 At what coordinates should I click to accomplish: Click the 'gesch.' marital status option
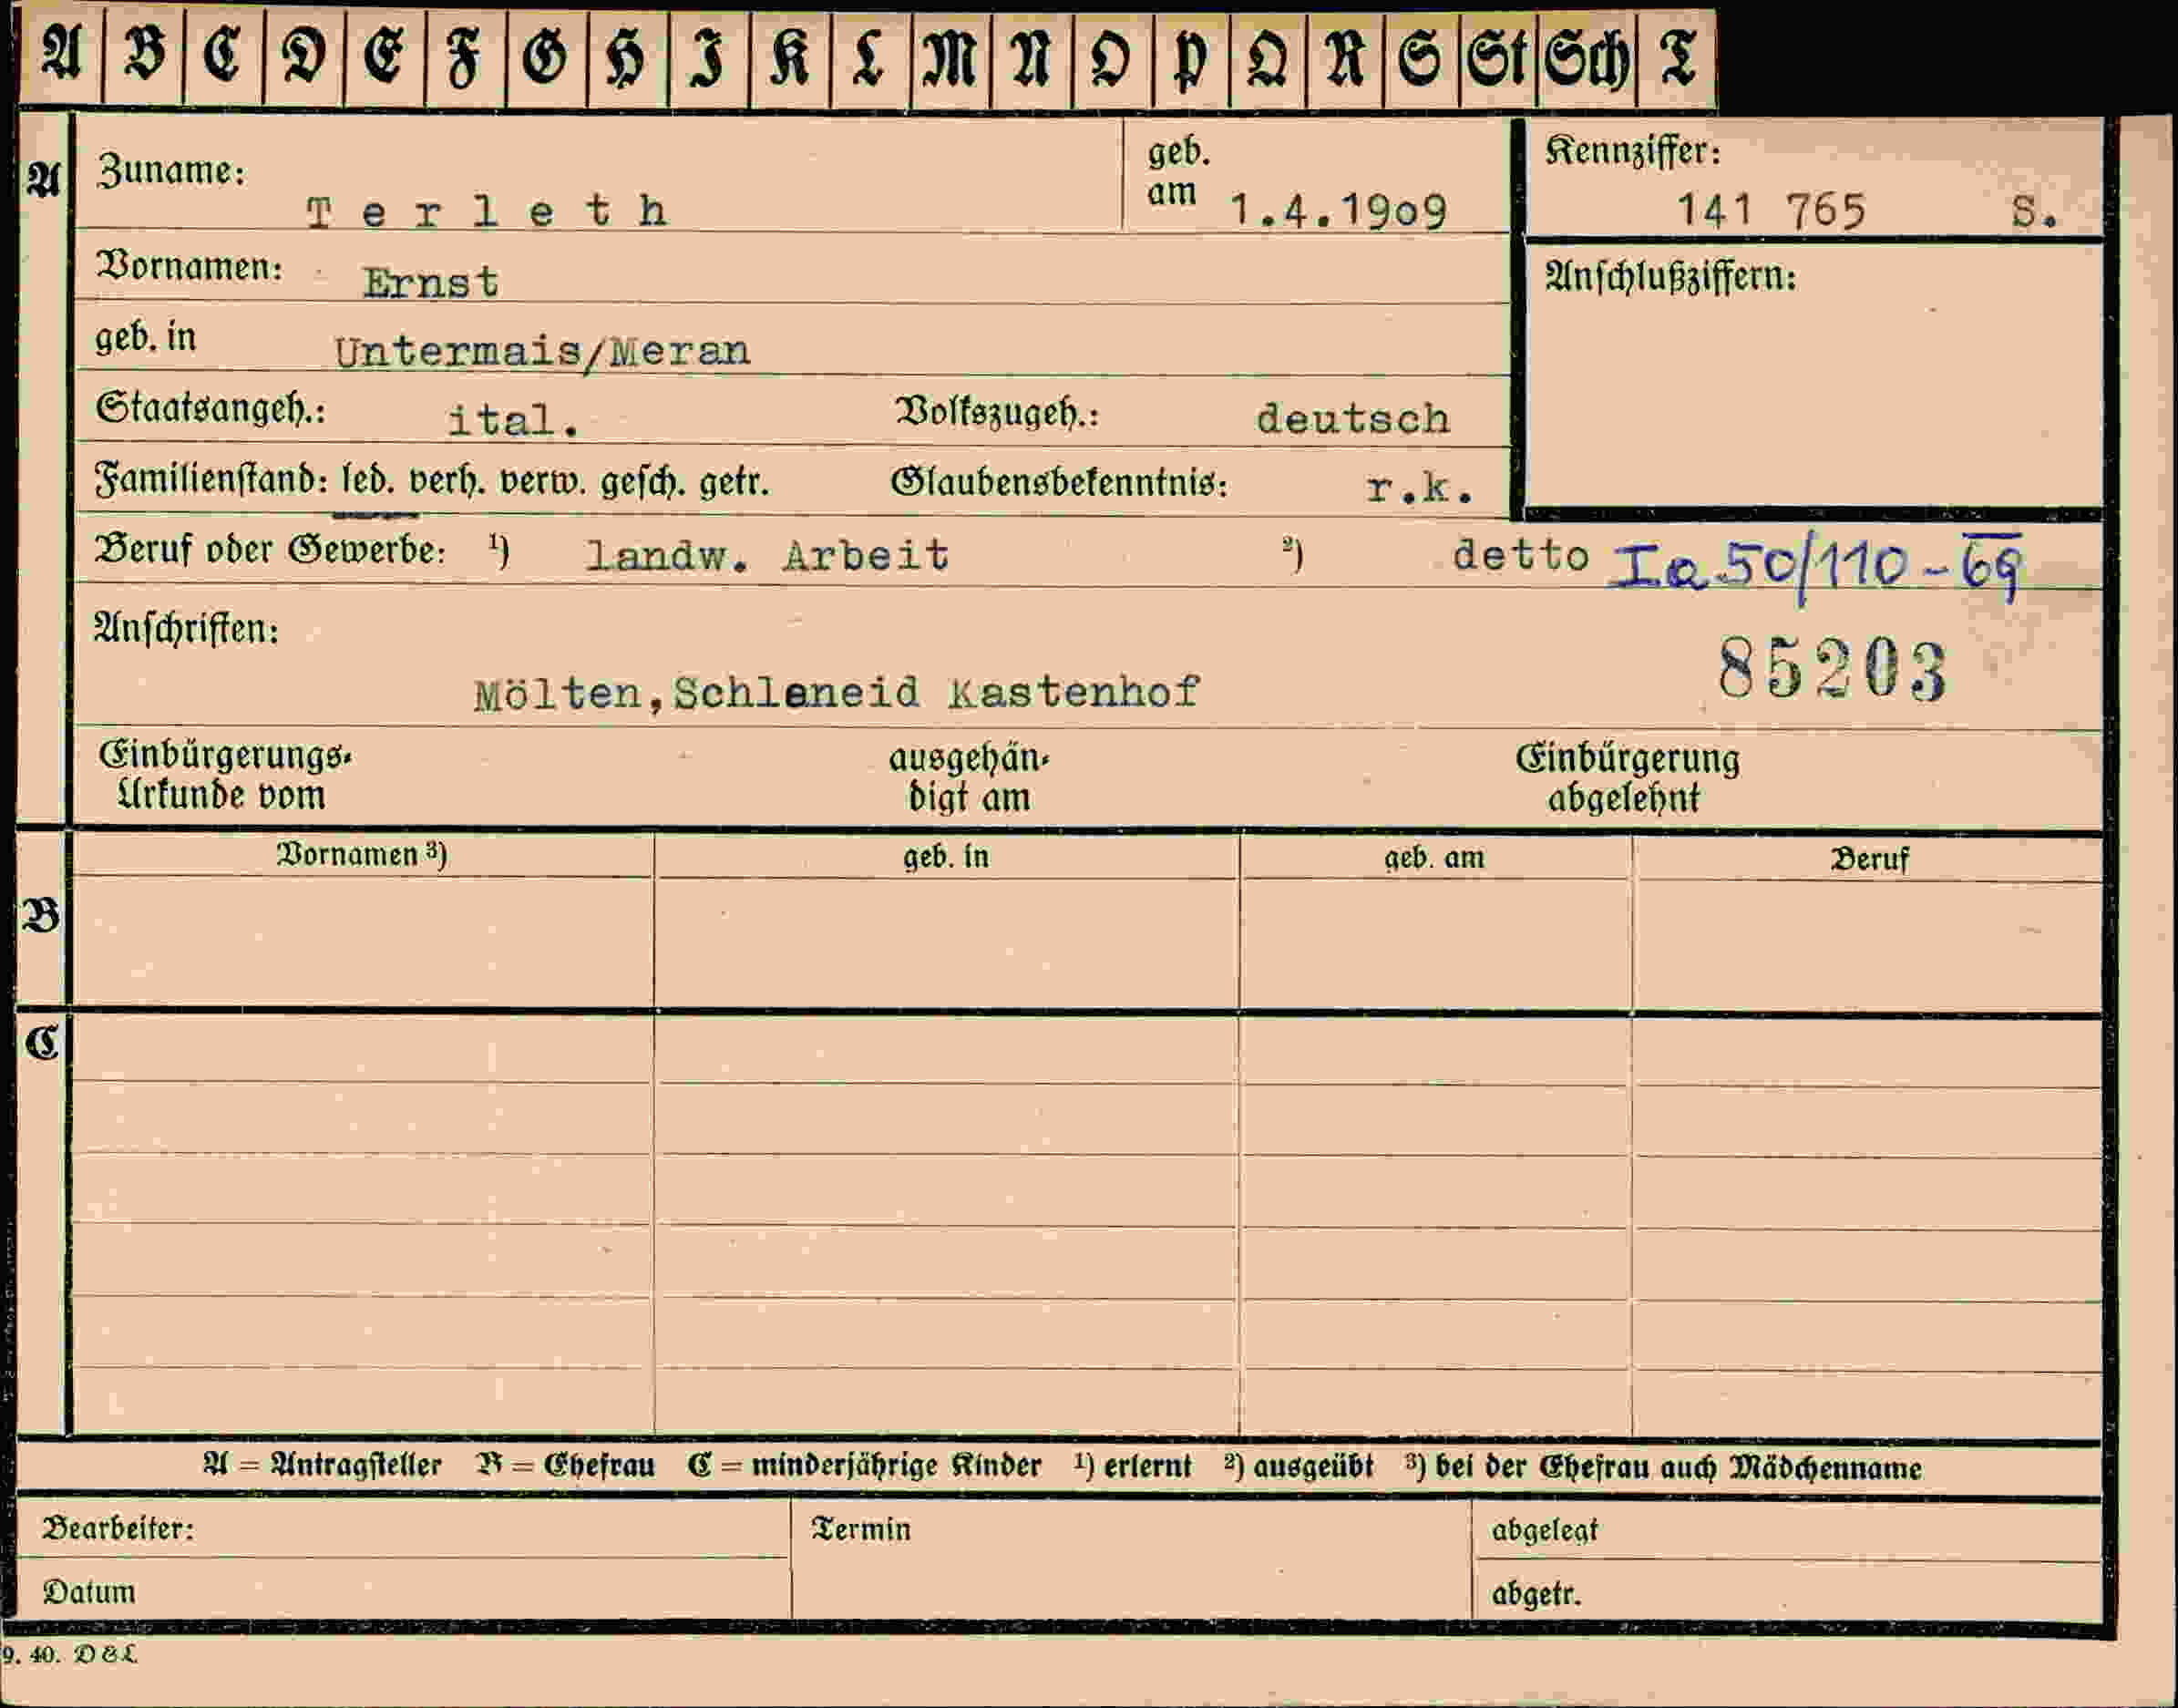click(x=643, y=483)
